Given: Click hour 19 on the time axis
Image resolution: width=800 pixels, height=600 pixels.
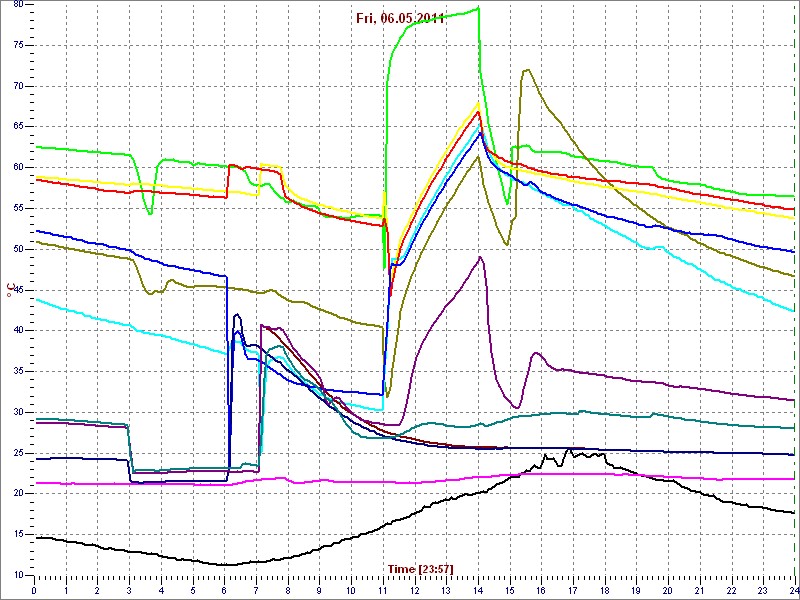Looking at the screenshot, I should coord(636,589).
